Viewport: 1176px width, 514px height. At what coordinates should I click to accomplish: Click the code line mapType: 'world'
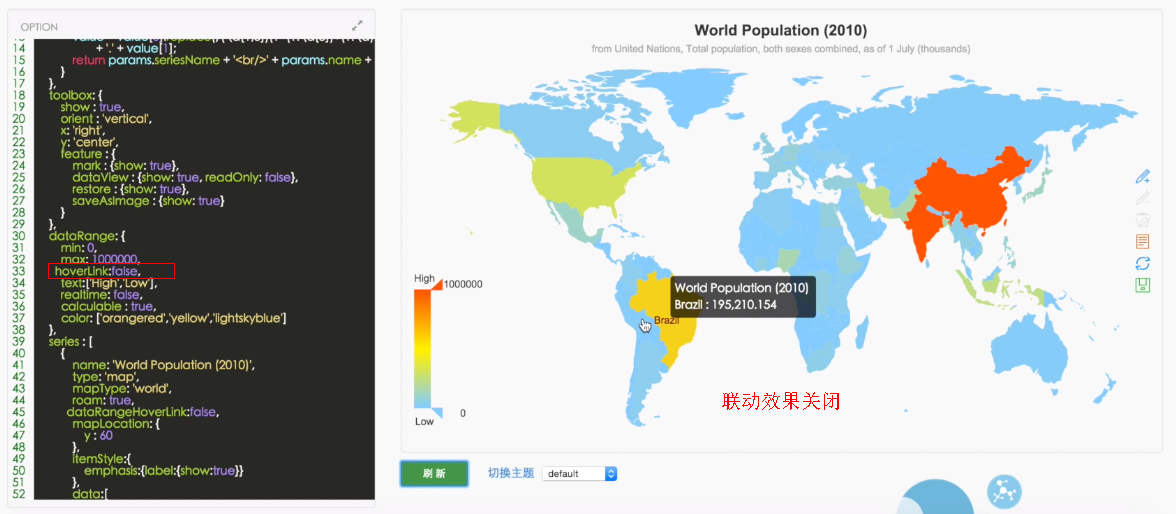point(122,389)
